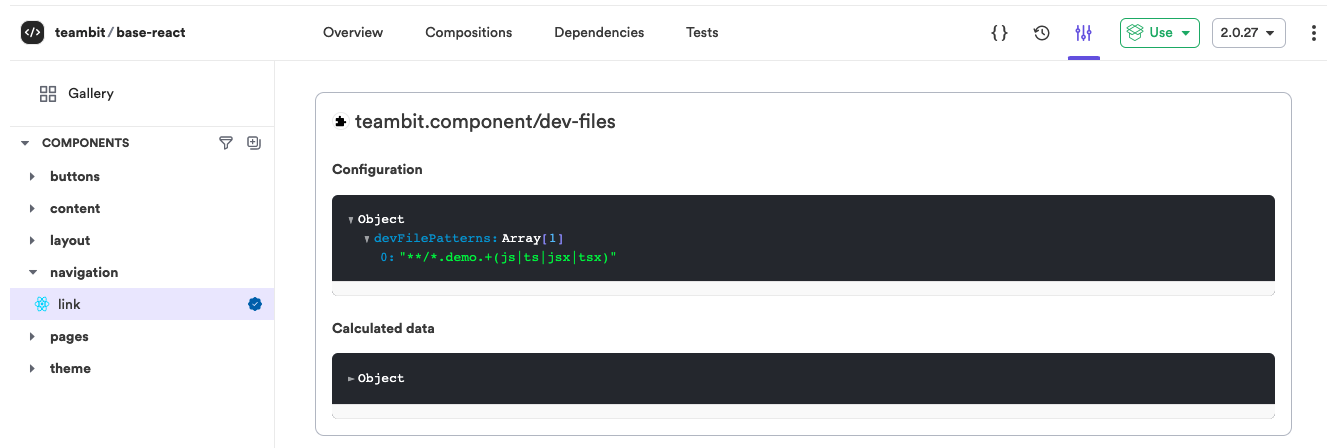The height and width of the screenshot is (448, 1327).
Task: Click the filter icon beside COMPONENTS
Action: (226, 143)
